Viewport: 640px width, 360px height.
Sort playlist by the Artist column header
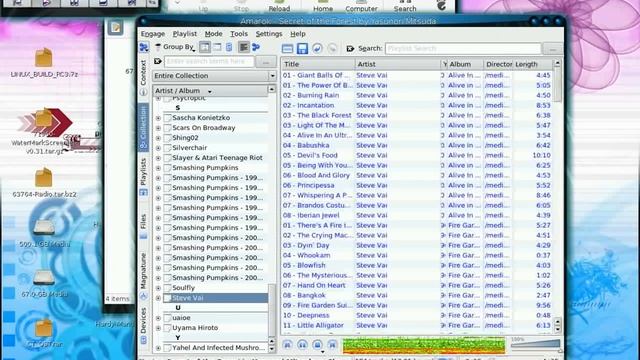tap(397, 64)
